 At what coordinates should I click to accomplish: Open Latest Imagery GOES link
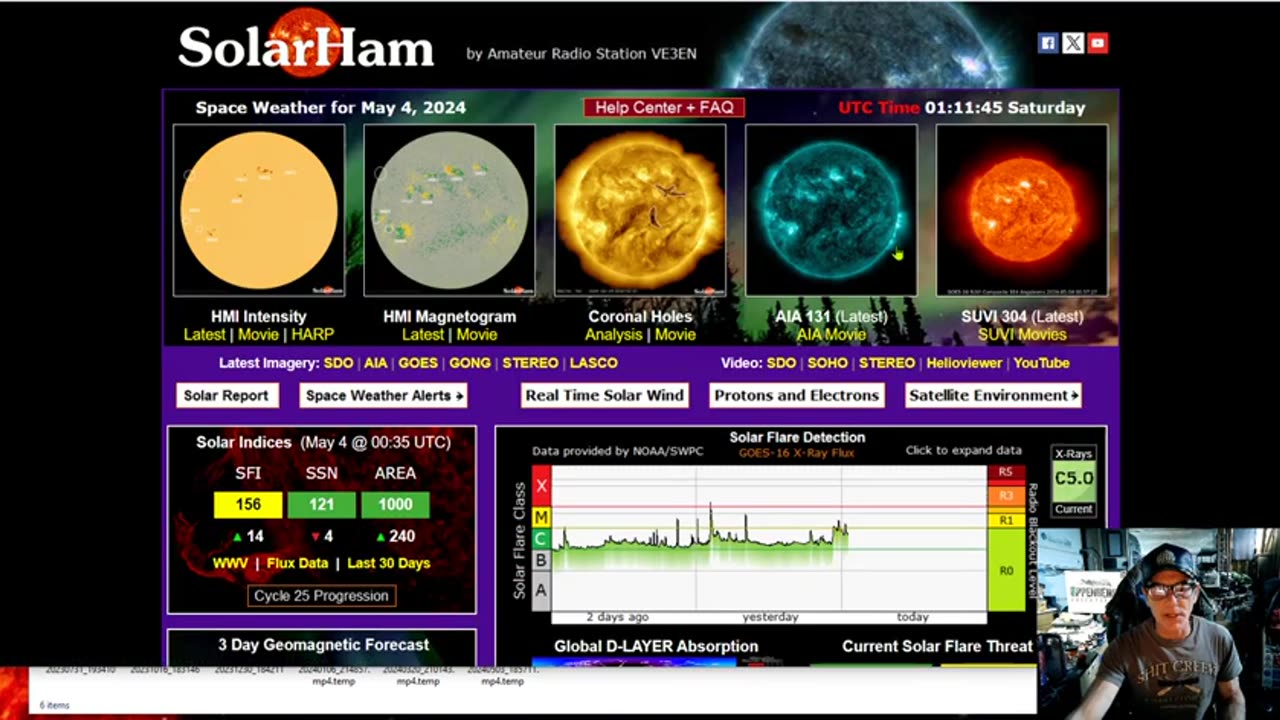coord(418,363)
